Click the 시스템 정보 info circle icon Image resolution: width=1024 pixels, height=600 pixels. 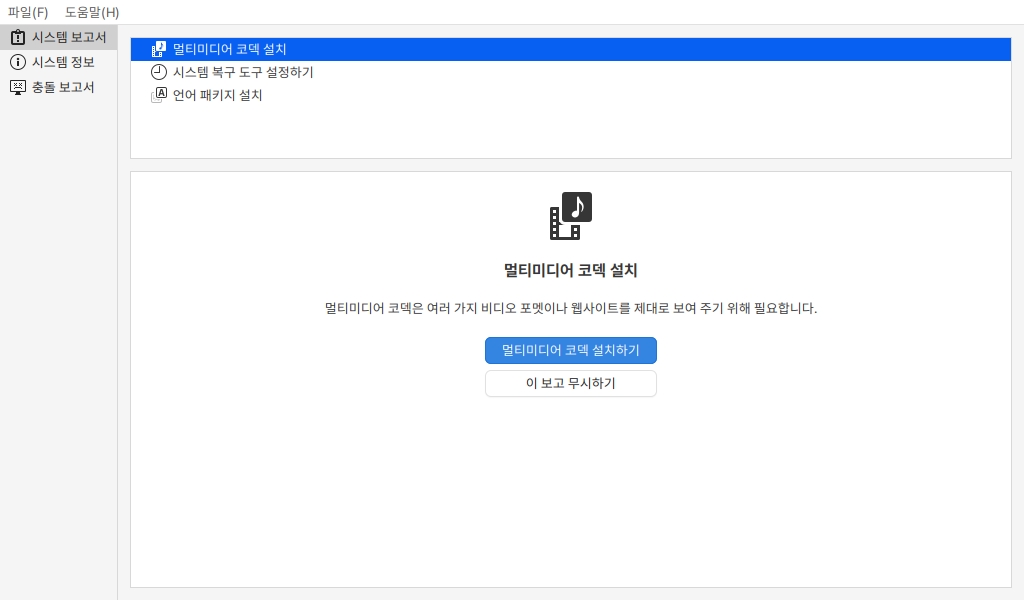[17, 62]
